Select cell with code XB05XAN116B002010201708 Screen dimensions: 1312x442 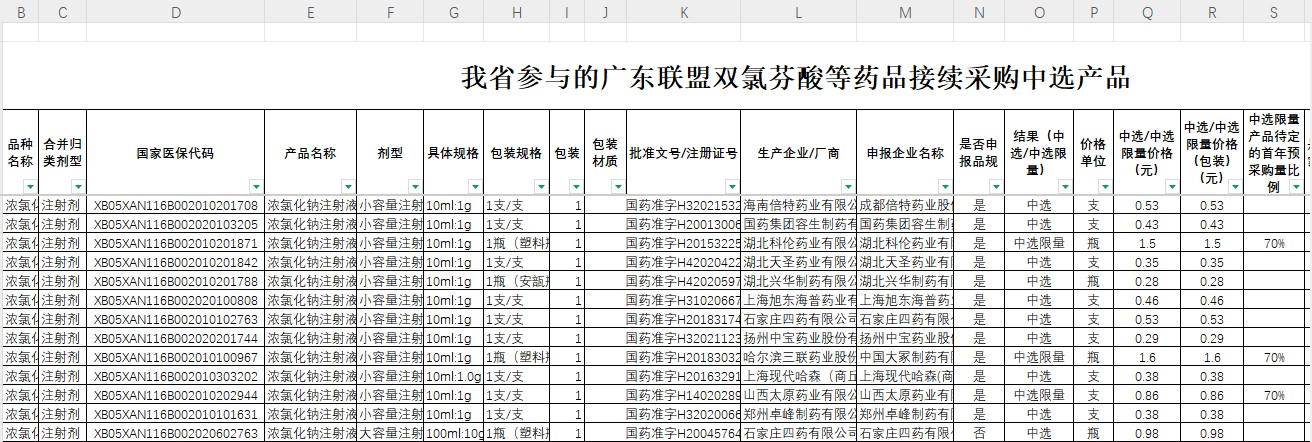[176, 206]
